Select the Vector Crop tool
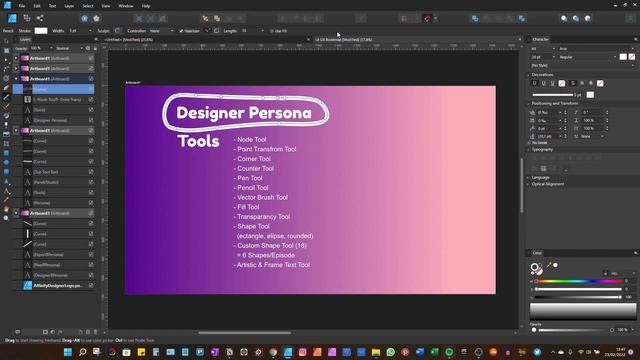 (6, 144)
